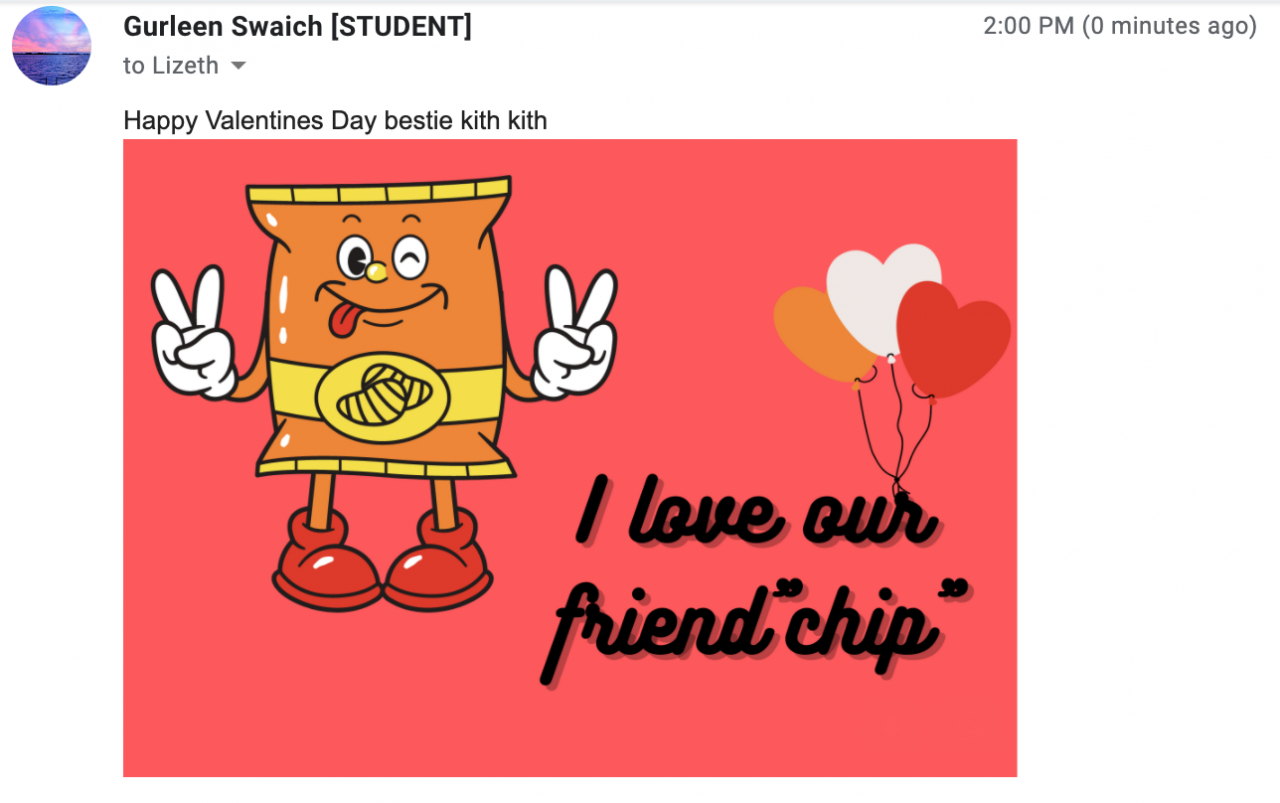Image resolution: width=1280 pixels, height=803 pixels.
Task: Open Gurleen Swaich's profile avatar
Action: pyautogui.click(x=51, y=45)
